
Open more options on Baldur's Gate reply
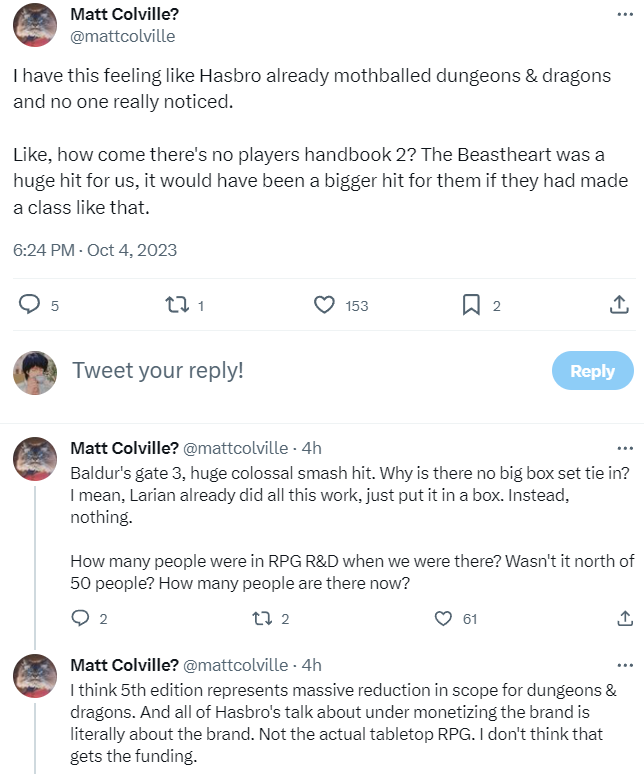[x=625, y=448]
